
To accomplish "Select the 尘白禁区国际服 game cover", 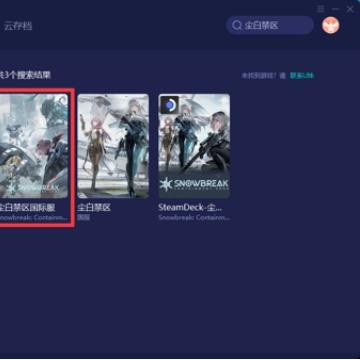I will (34, 146).
